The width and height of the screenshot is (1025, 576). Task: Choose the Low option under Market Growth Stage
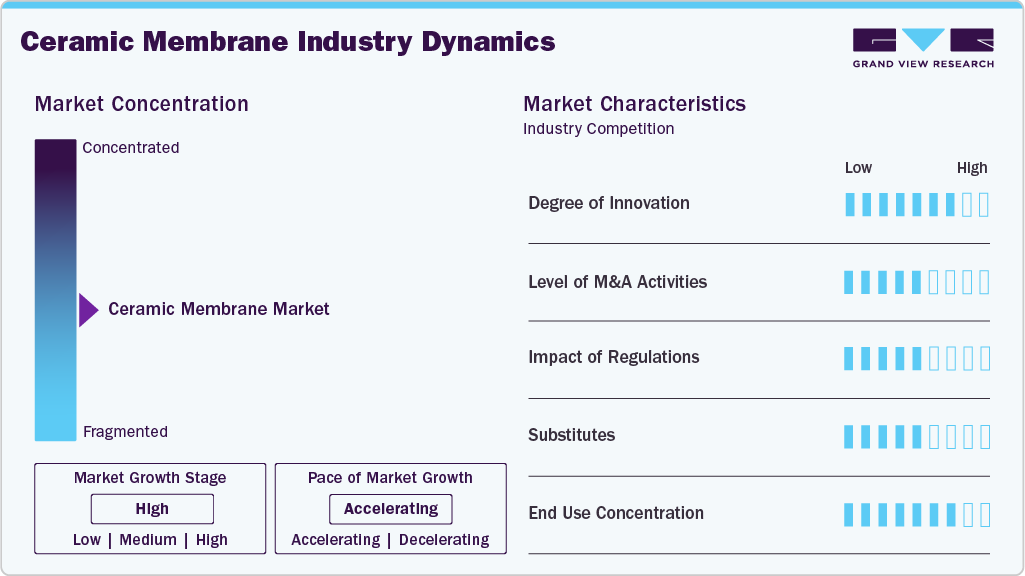pyautogui.click(x=87, y=540)
